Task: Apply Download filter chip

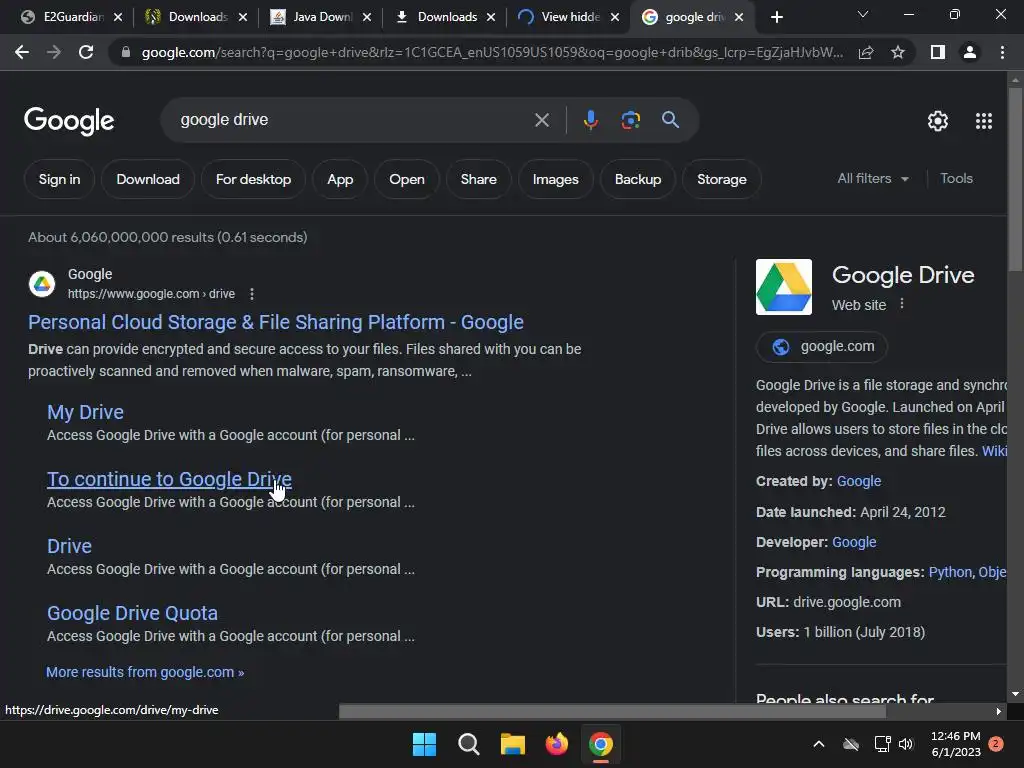Action: [148, 179]
